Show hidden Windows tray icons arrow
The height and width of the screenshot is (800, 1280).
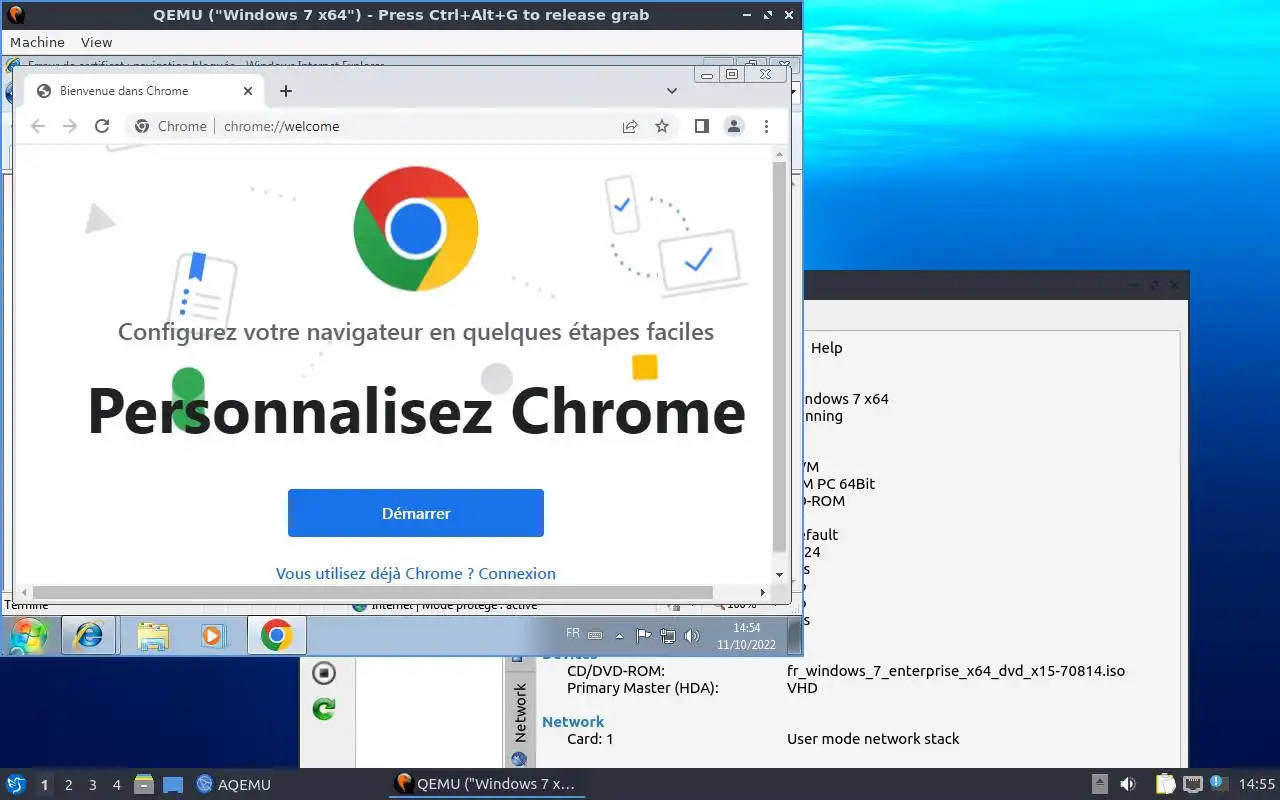click(x=619, y=636)
